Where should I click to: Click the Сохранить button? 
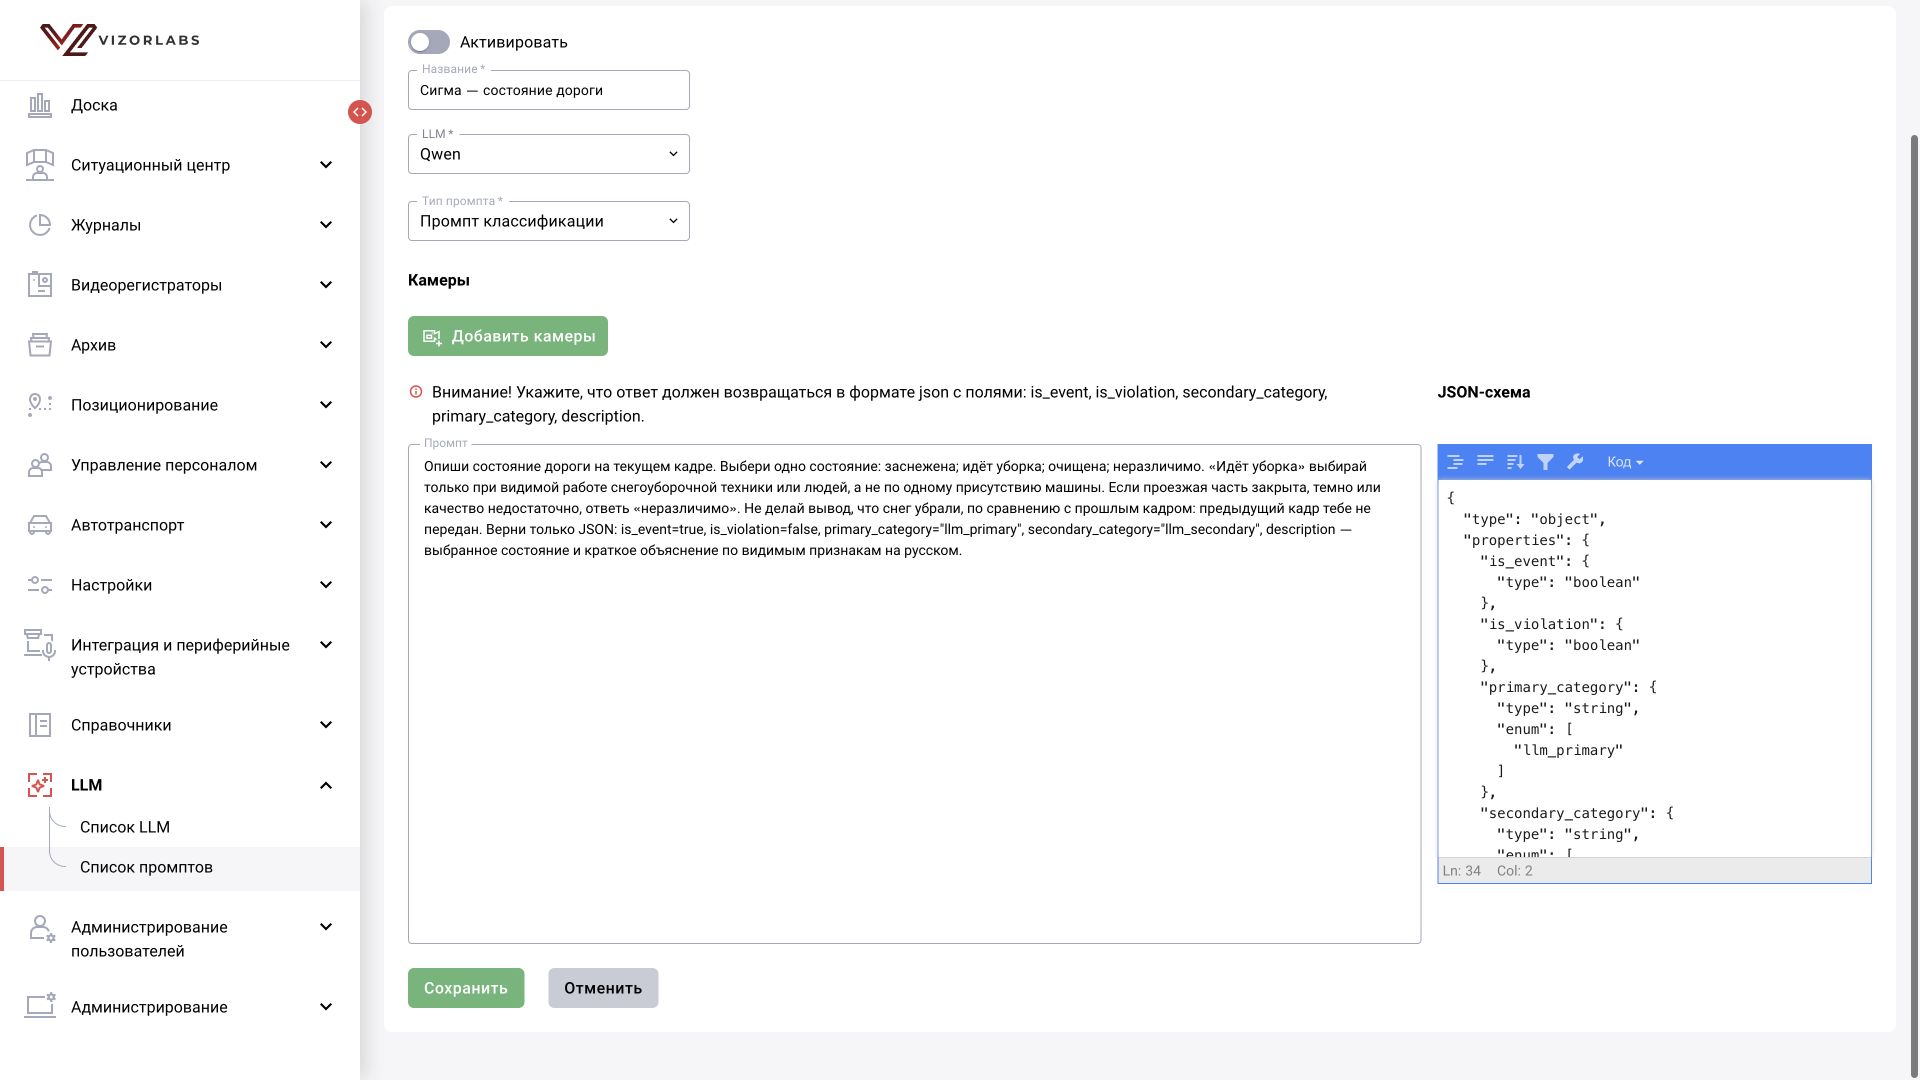pyautogui.click(x=466, y=988)
